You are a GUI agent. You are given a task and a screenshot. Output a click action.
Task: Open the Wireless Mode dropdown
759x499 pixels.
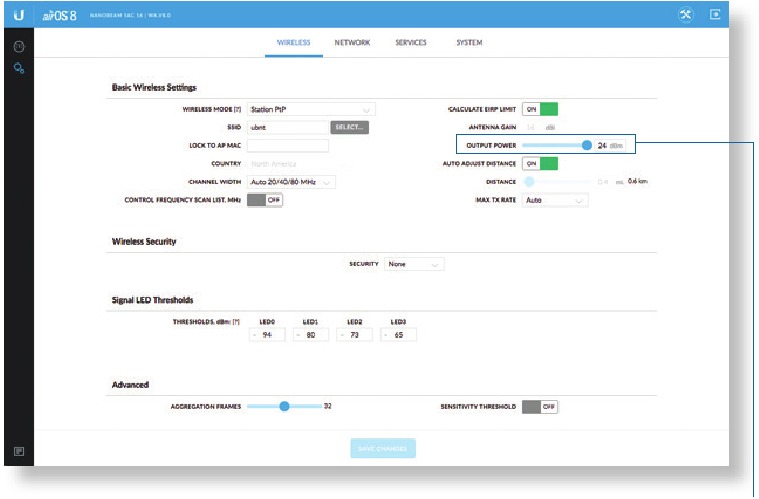310,109
